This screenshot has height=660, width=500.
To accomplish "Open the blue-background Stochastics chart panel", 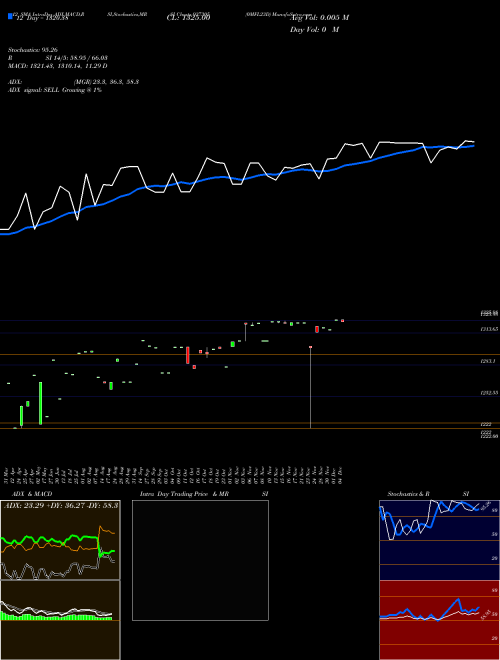I will [x=439, y=540].
